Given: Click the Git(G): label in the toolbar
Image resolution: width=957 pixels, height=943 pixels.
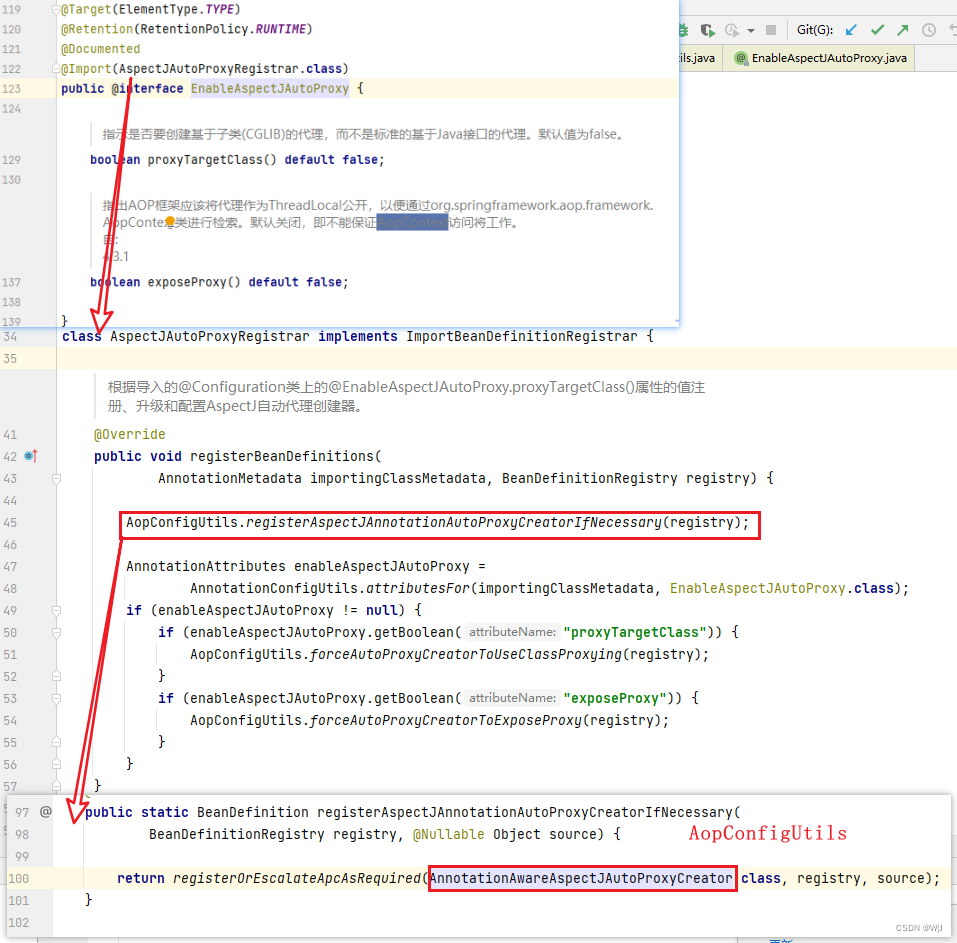Looking at the screenshot, I should [x=815, y=30].
